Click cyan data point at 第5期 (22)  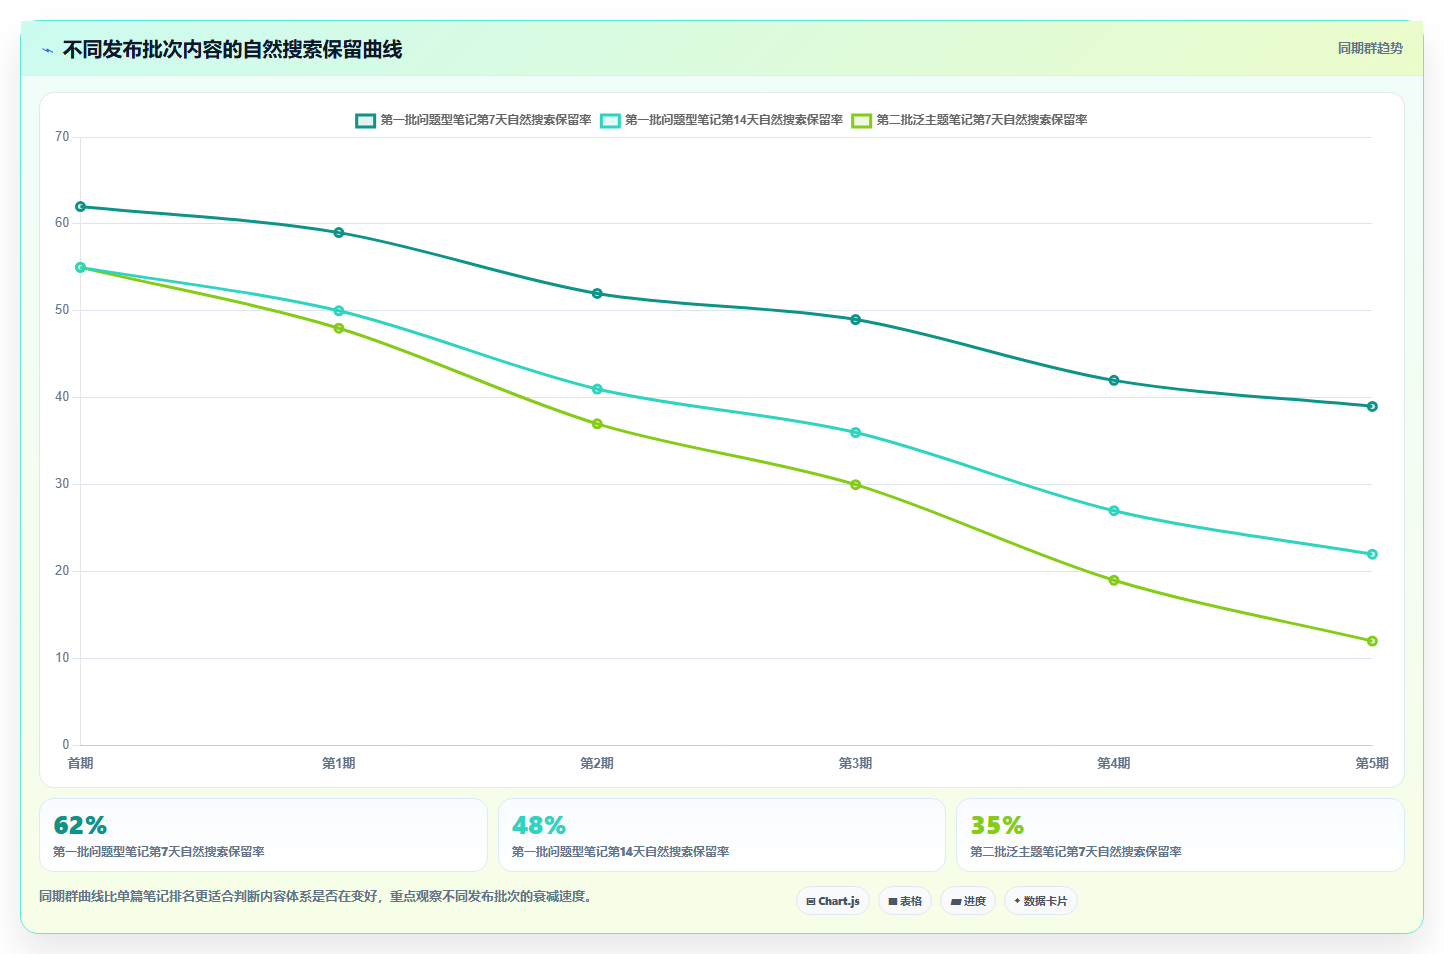tap(1372, 554)
